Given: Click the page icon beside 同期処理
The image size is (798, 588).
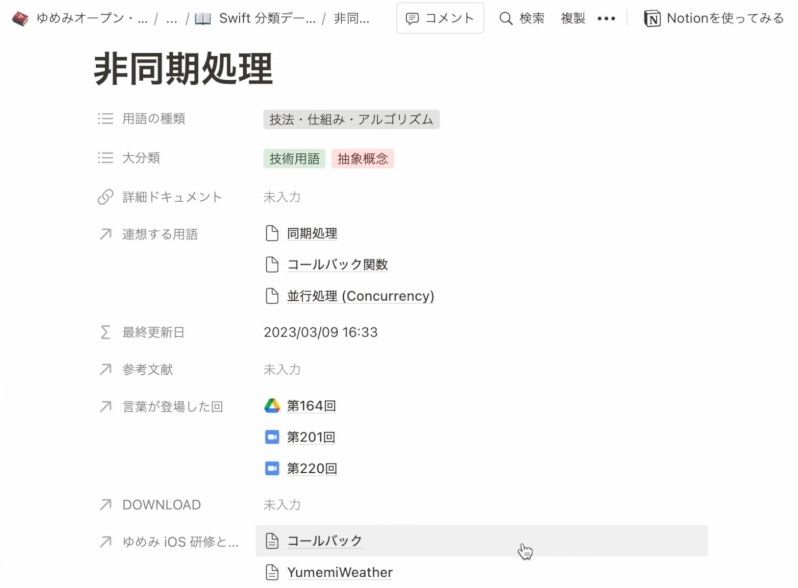Looking at the screenshot, I should pyautogui.click(x=272, y=233).
